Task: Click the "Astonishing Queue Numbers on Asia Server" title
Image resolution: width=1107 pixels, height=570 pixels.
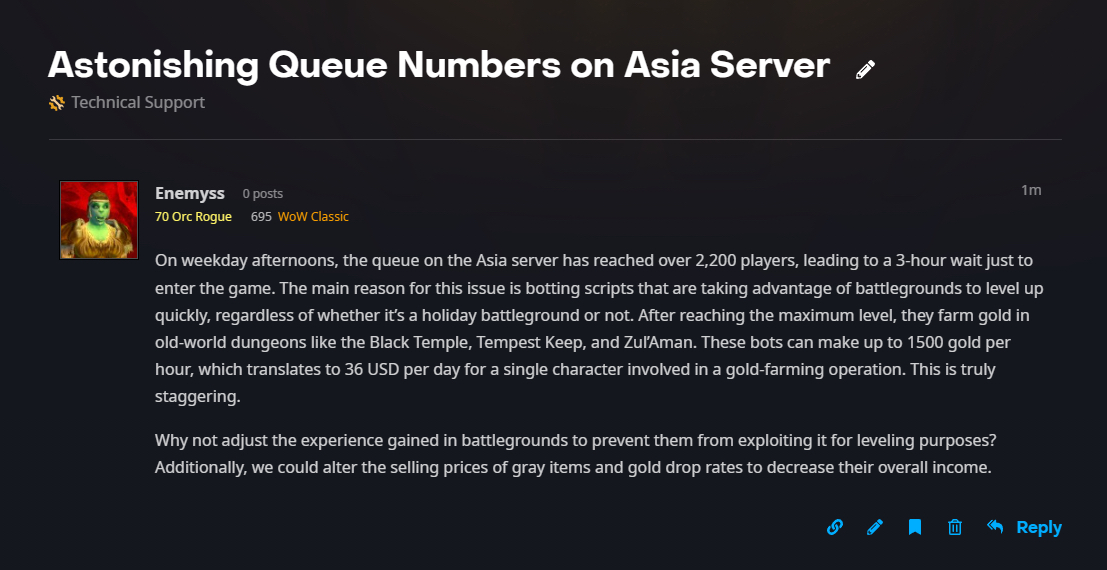Action: [439, 66]
